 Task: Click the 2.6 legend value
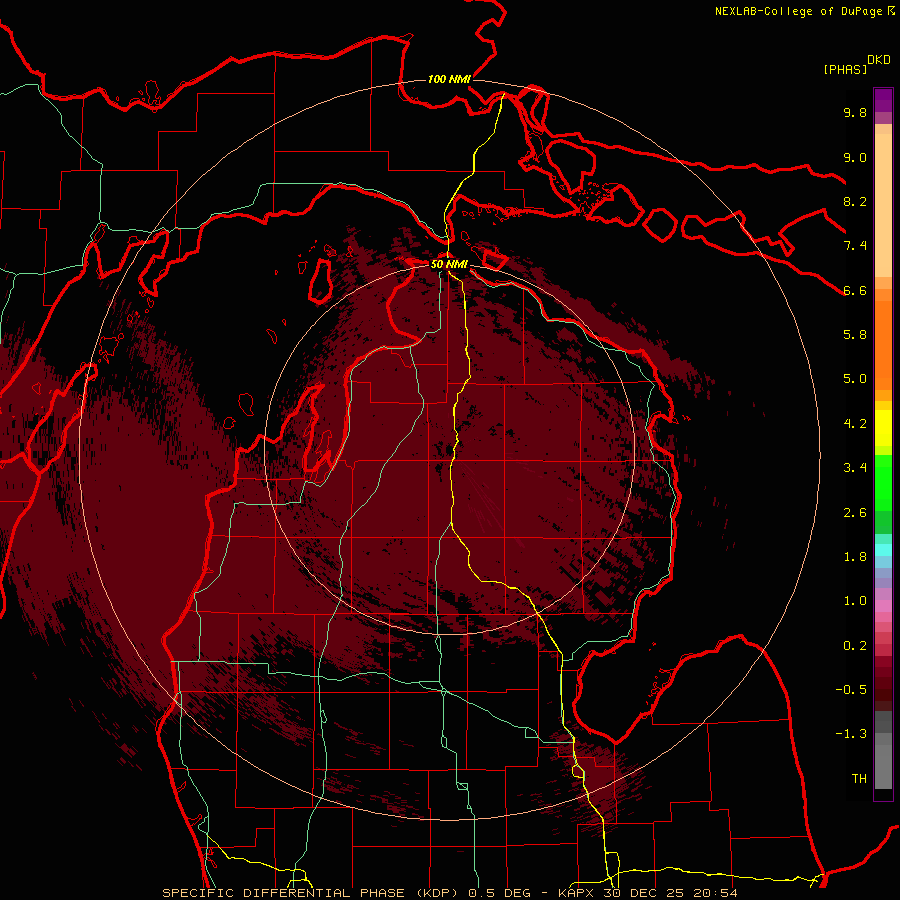pos(855,513)
